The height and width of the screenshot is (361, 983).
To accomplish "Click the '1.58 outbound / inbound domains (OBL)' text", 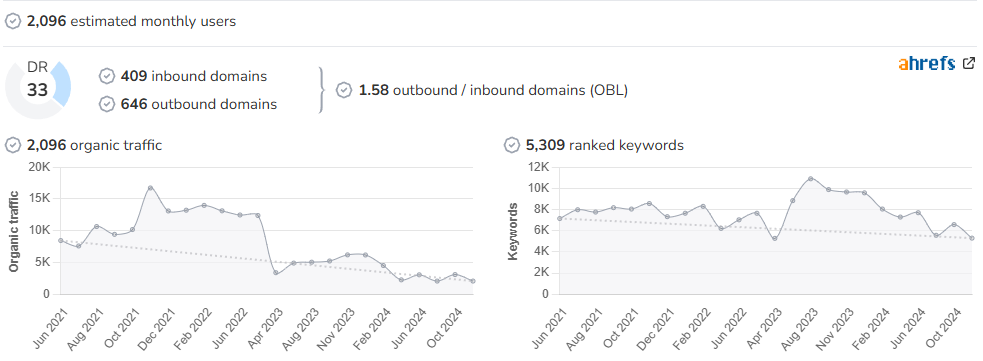I will 493,90.
